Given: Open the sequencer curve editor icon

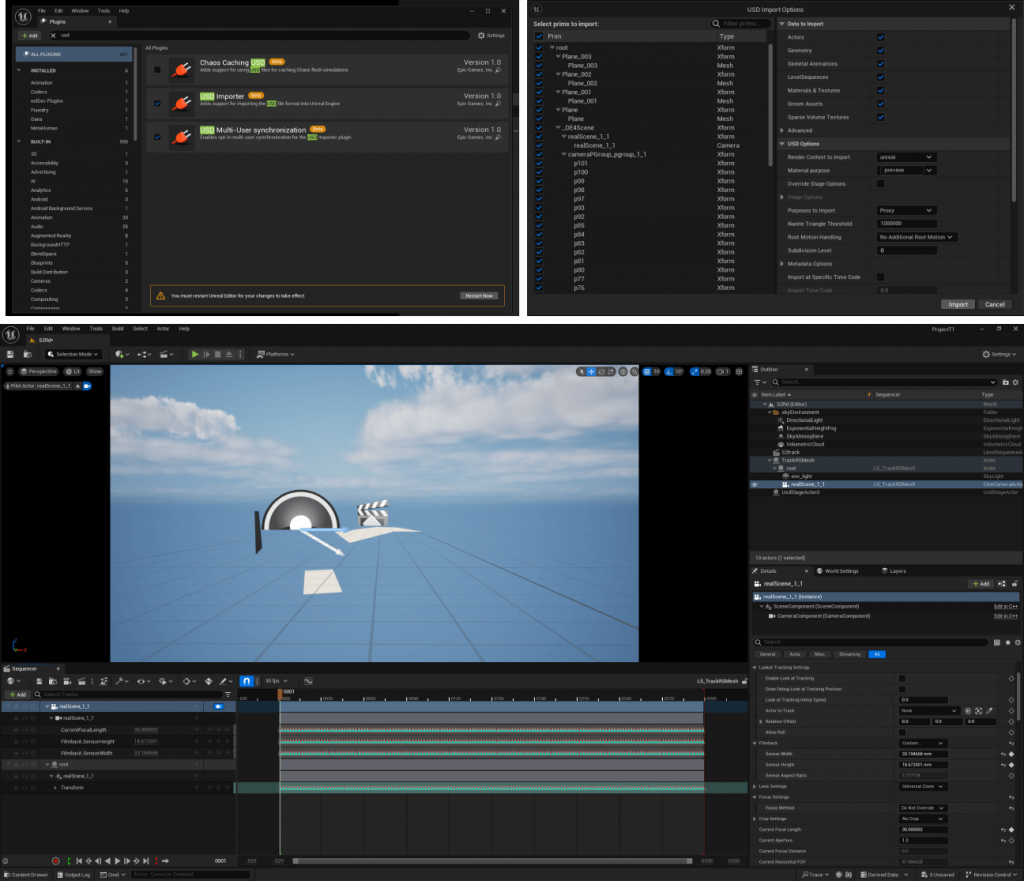Looking at the screenshot, I should click(x=308, y=681).
